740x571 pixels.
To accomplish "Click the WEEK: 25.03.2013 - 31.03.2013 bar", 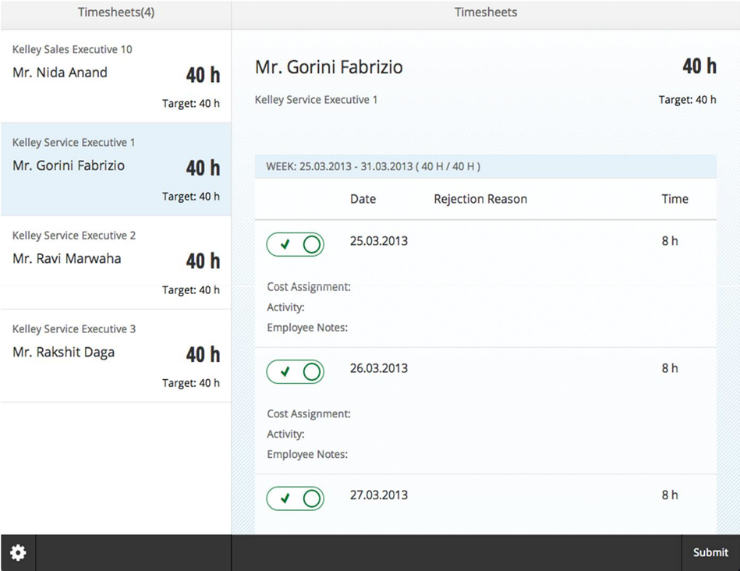I will pyautogui.click(x=486, y=166).
